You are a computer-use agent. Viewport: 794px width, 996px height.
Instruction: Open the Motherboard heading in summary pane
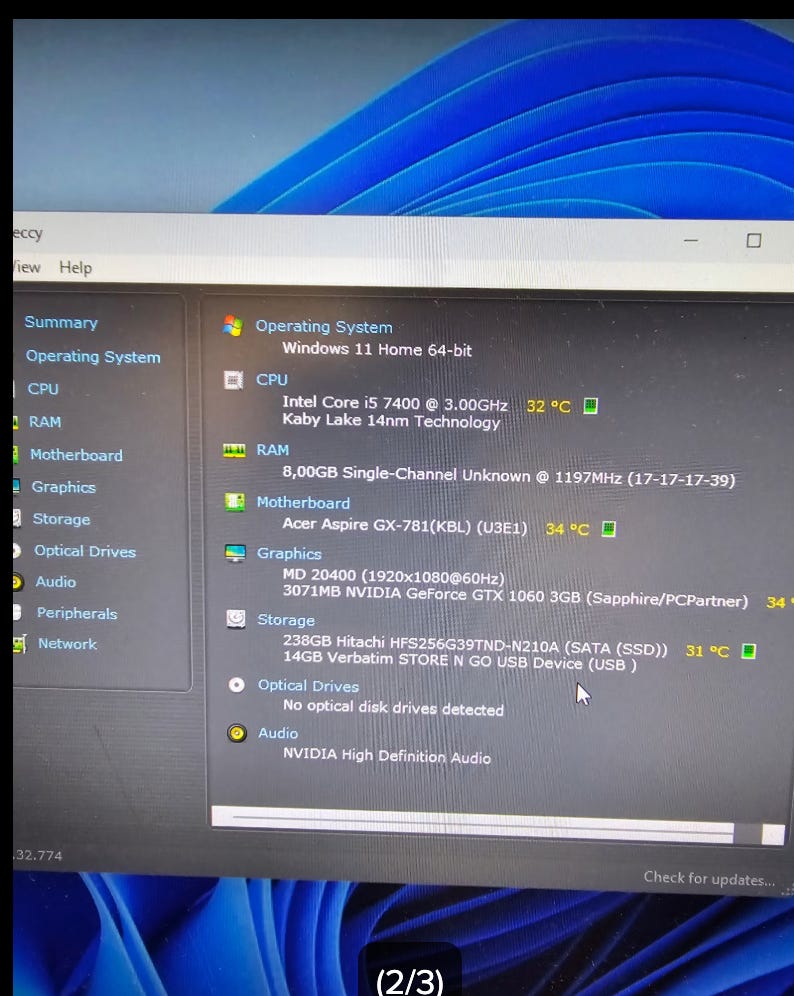click(303, 502)
